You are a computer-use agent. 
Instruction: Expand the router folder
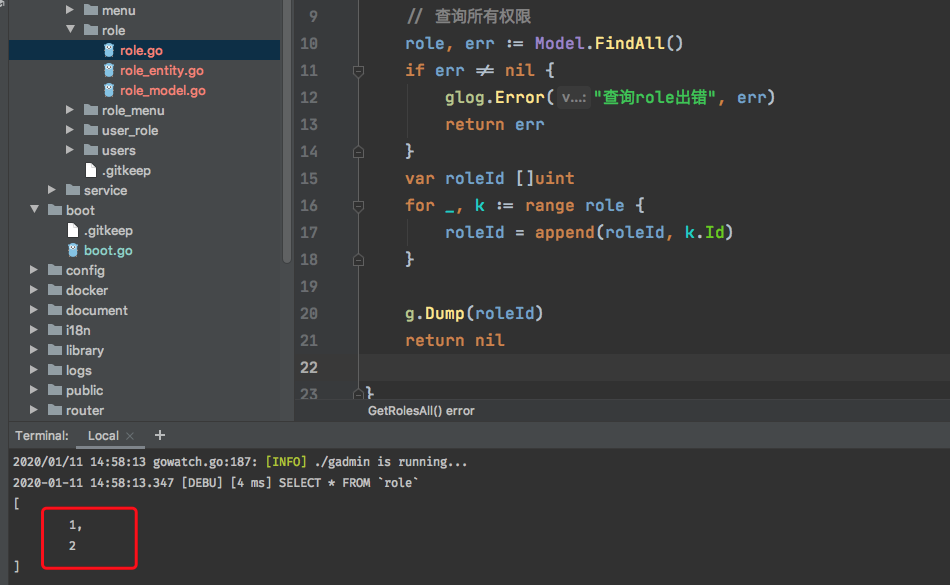pos(33,409)
